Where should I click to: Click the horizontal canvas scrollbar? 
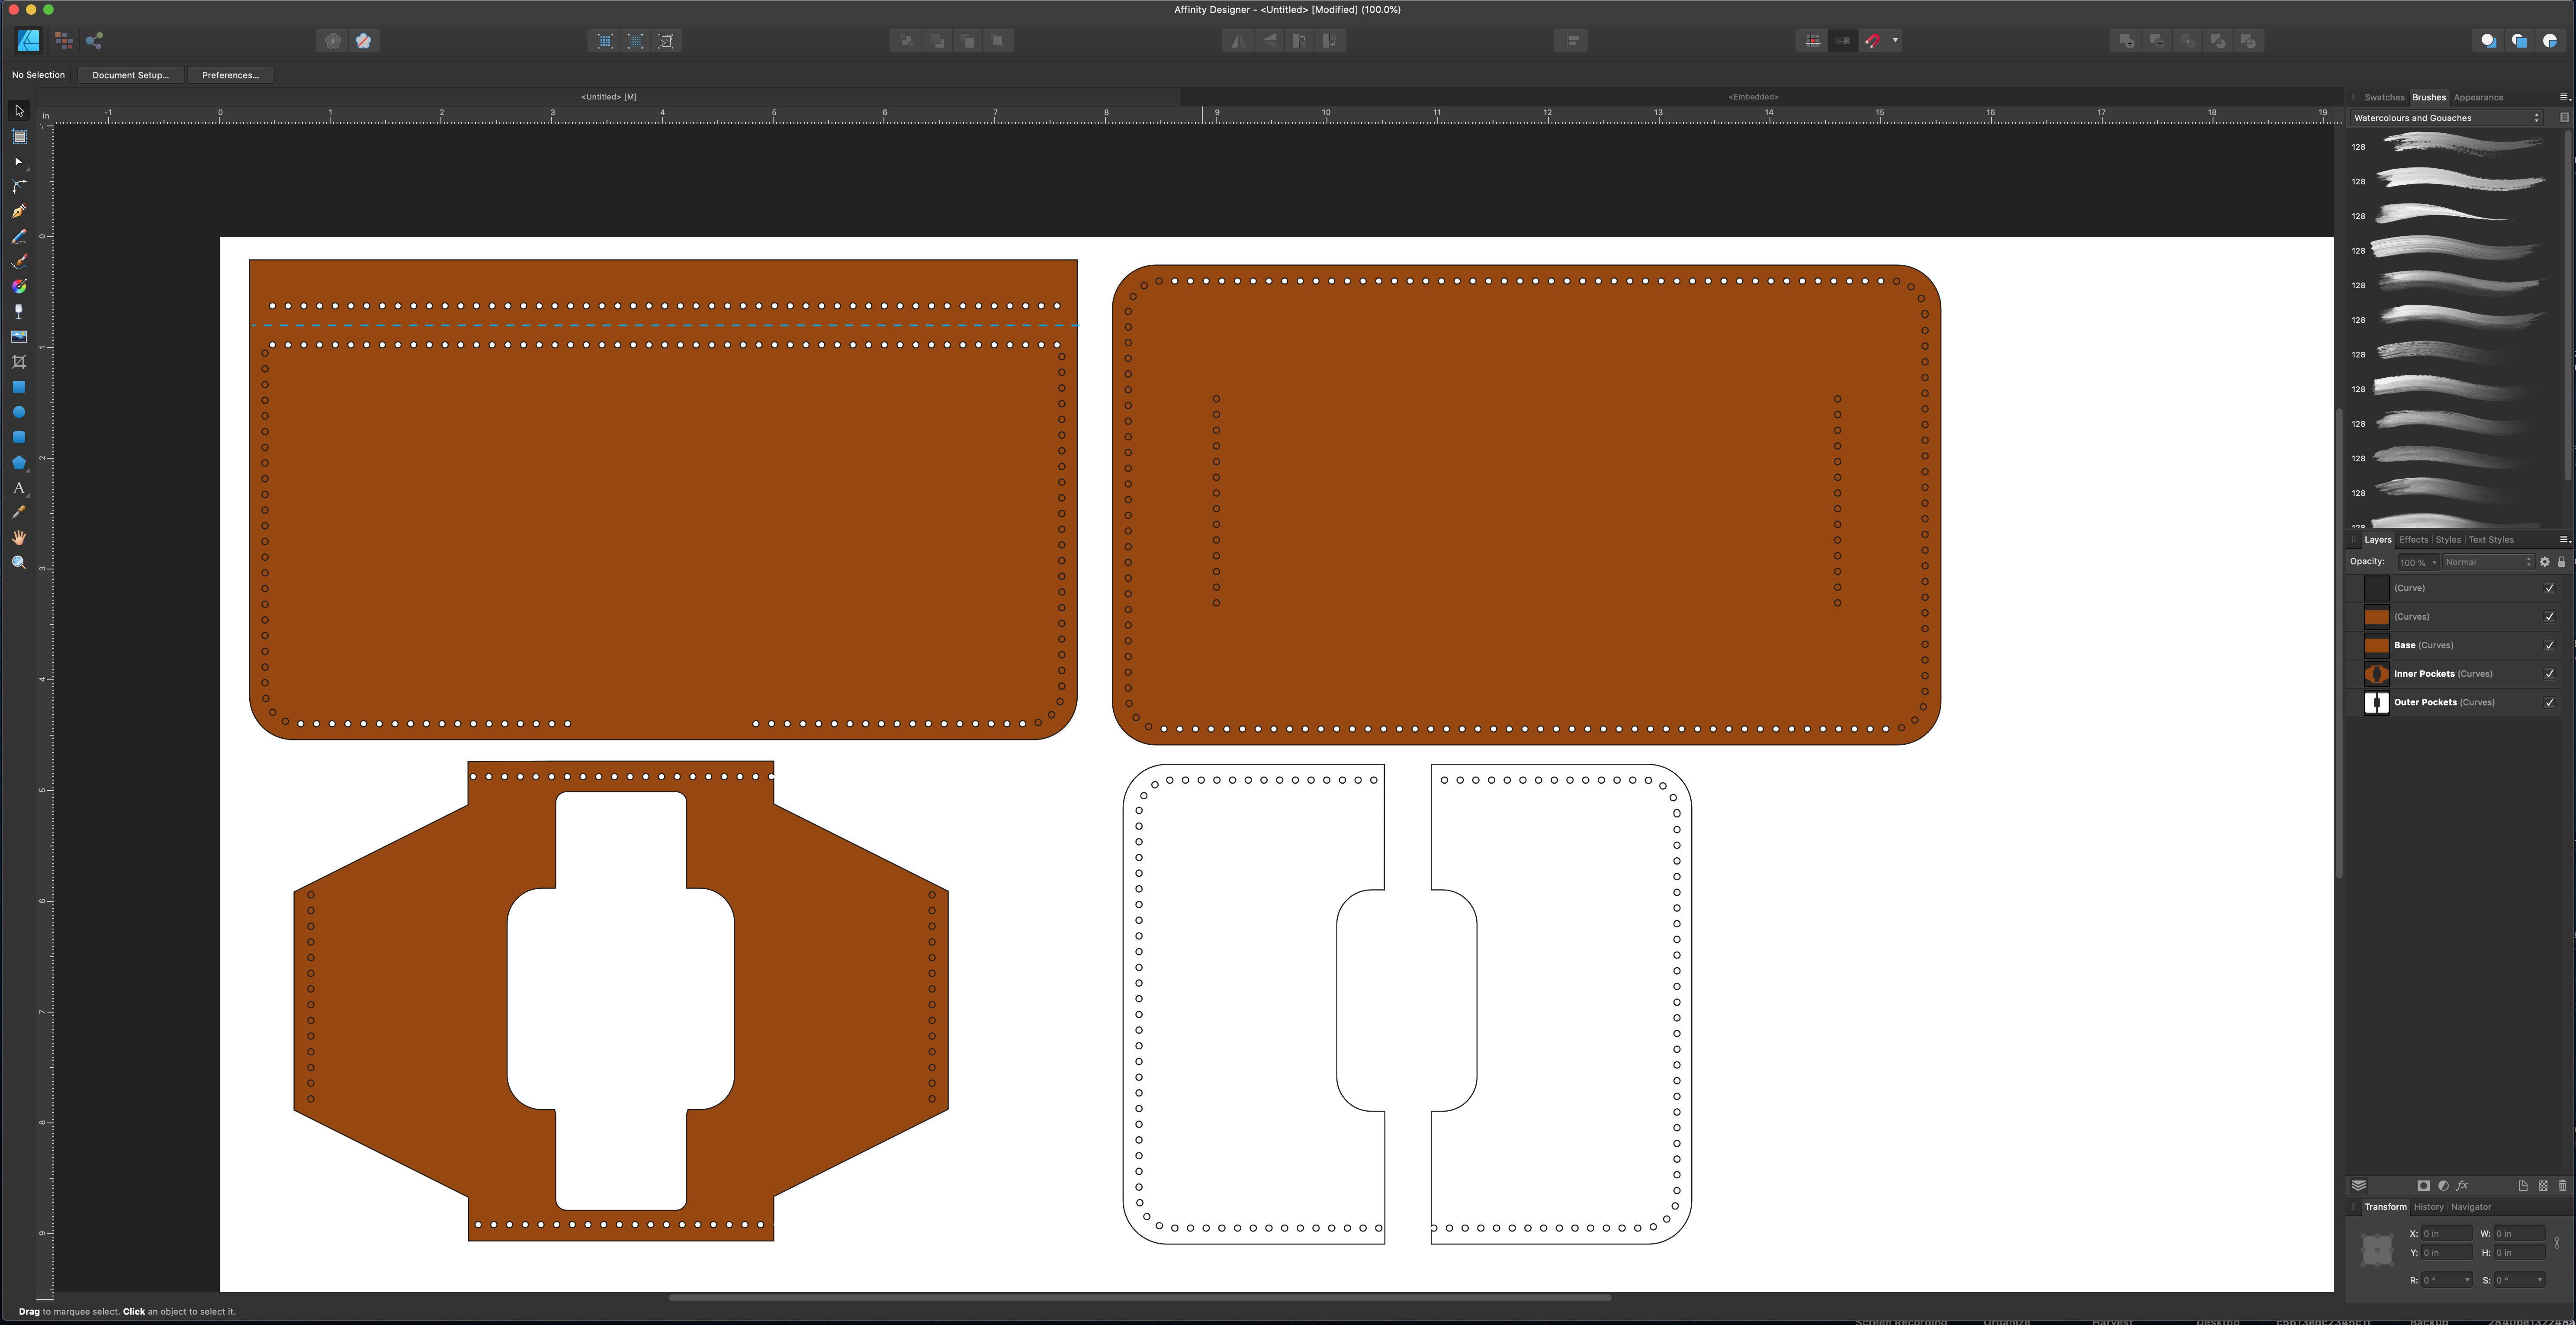click(1139, 1298)
